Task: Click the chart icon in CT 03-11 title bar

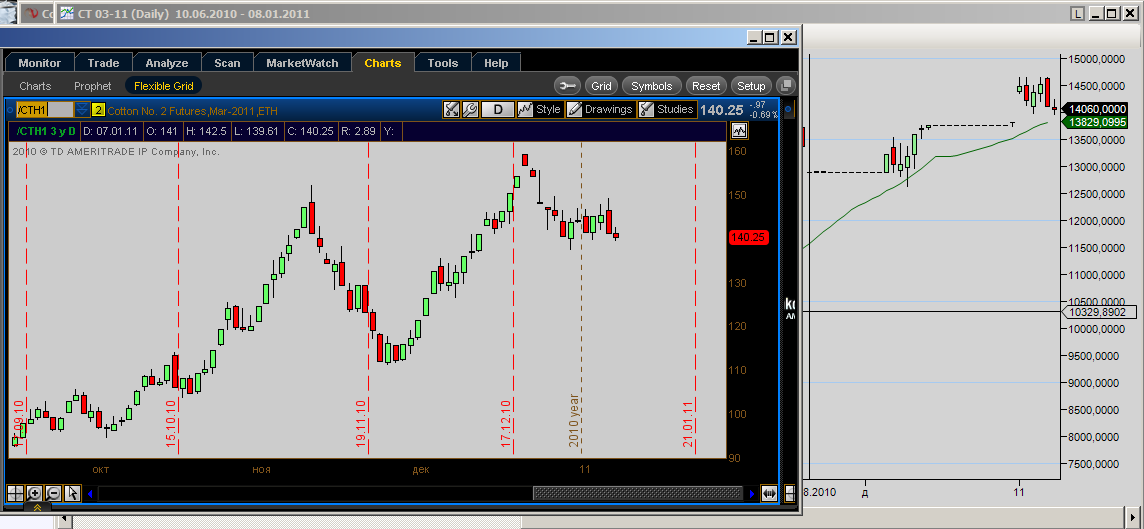Action: point(66,13)
